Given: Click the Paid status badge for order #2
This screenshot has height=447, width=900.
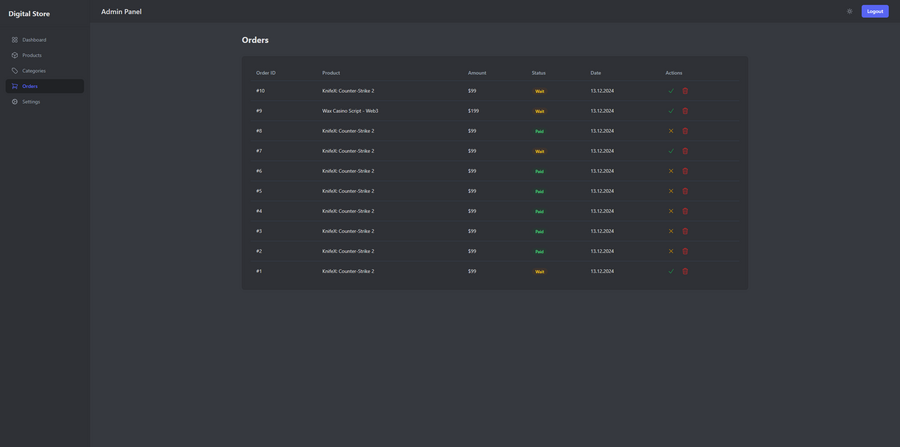Looking at the screenshot, I should [540, 252].
